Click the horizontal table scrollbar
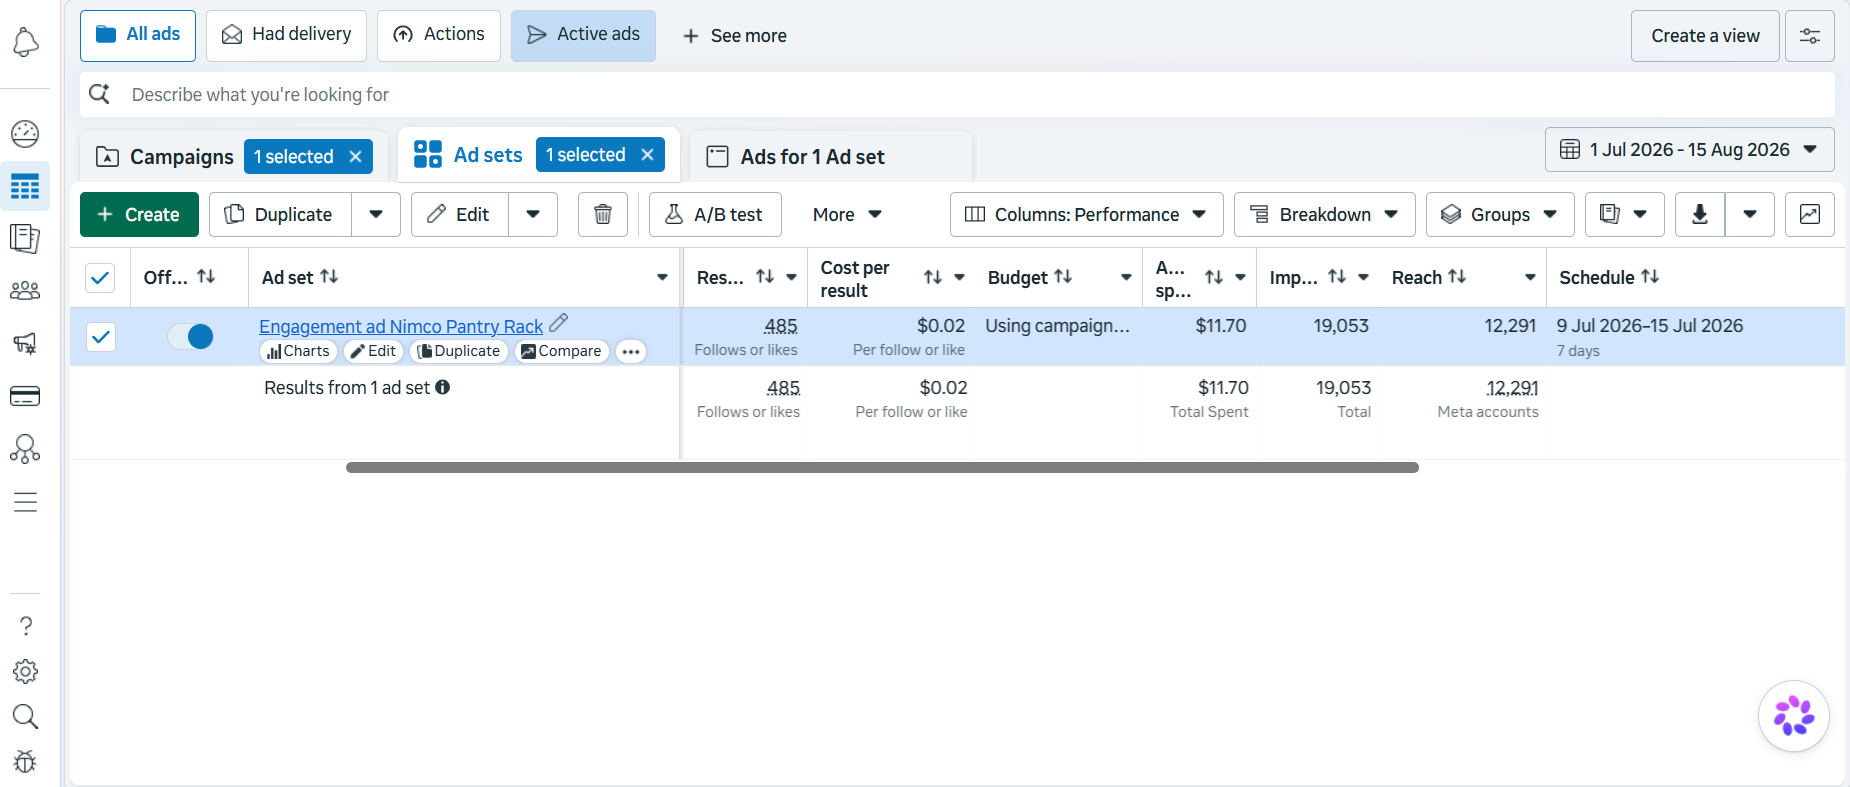 (x=882, y=467)
